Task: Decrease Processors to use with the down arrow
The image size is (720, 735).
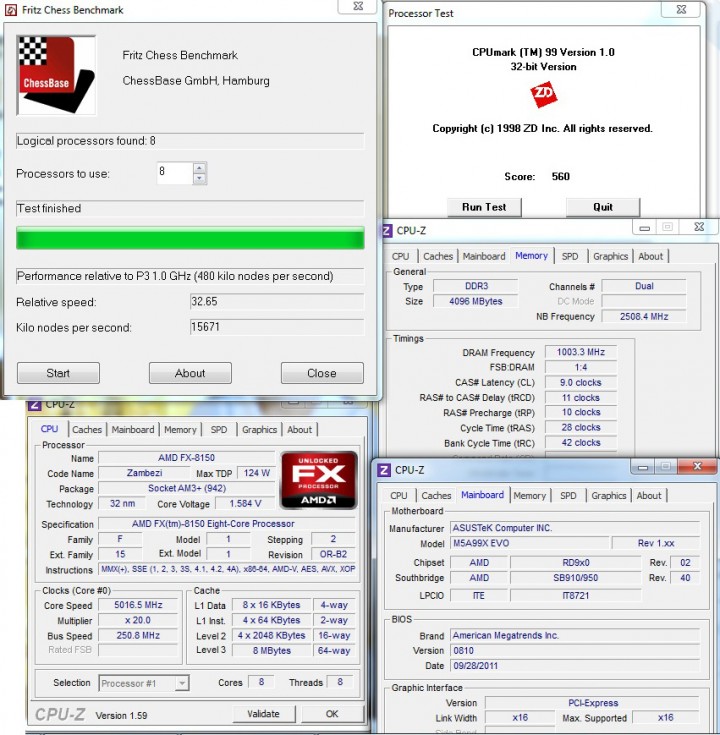Action: click(200, 178)
